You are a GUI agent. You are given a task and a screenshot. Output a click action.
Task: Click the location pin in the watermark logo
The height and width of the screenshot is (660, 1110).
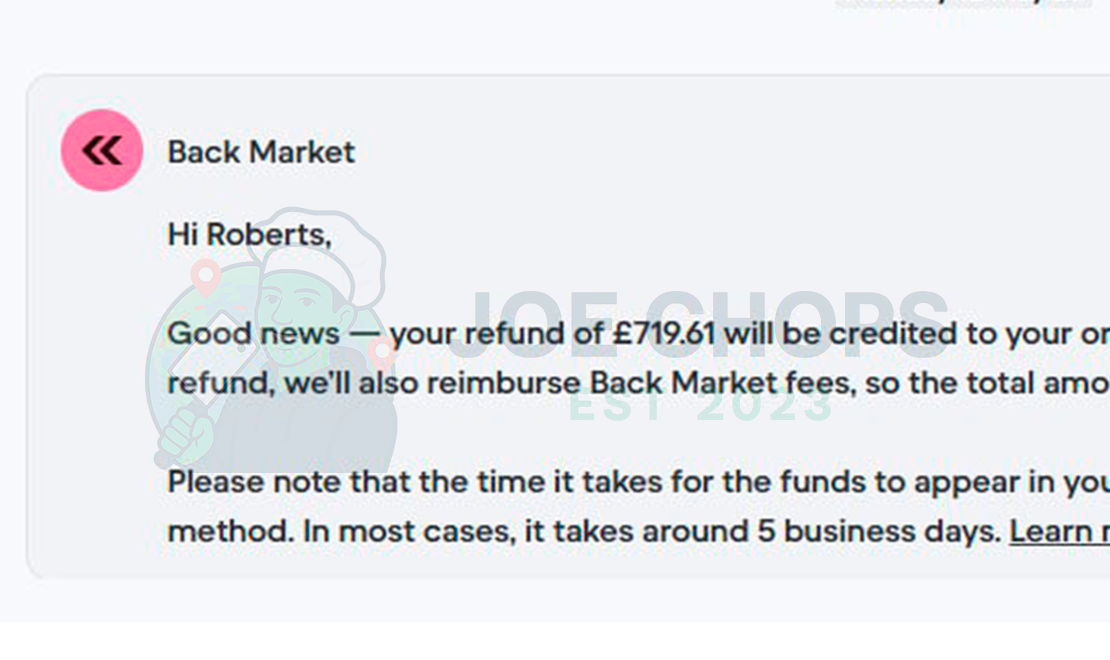point(208,273)
